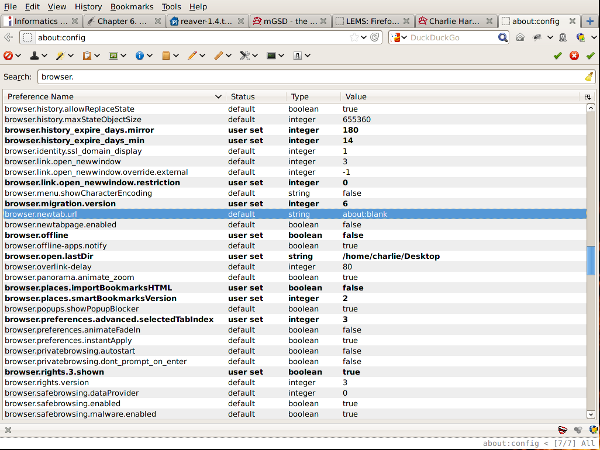Click the page identity icon in address bar

(27, 38)
